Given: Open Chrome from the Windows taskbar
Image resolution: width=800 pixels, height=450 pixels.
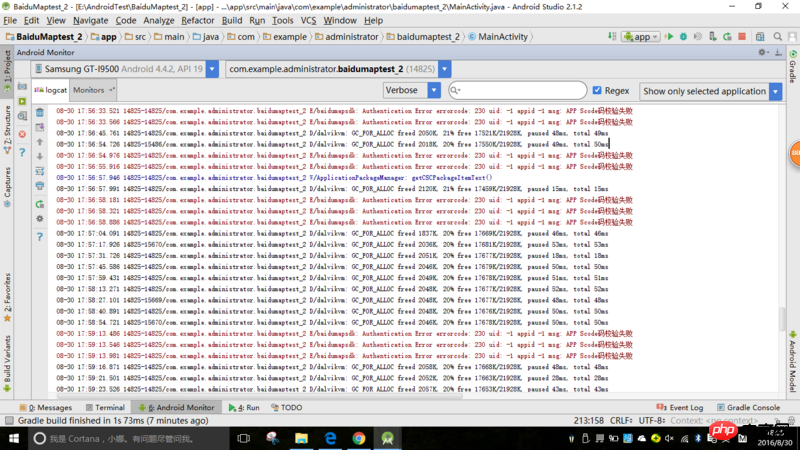Looking at the screenshot, I should (x=359, y=438).
